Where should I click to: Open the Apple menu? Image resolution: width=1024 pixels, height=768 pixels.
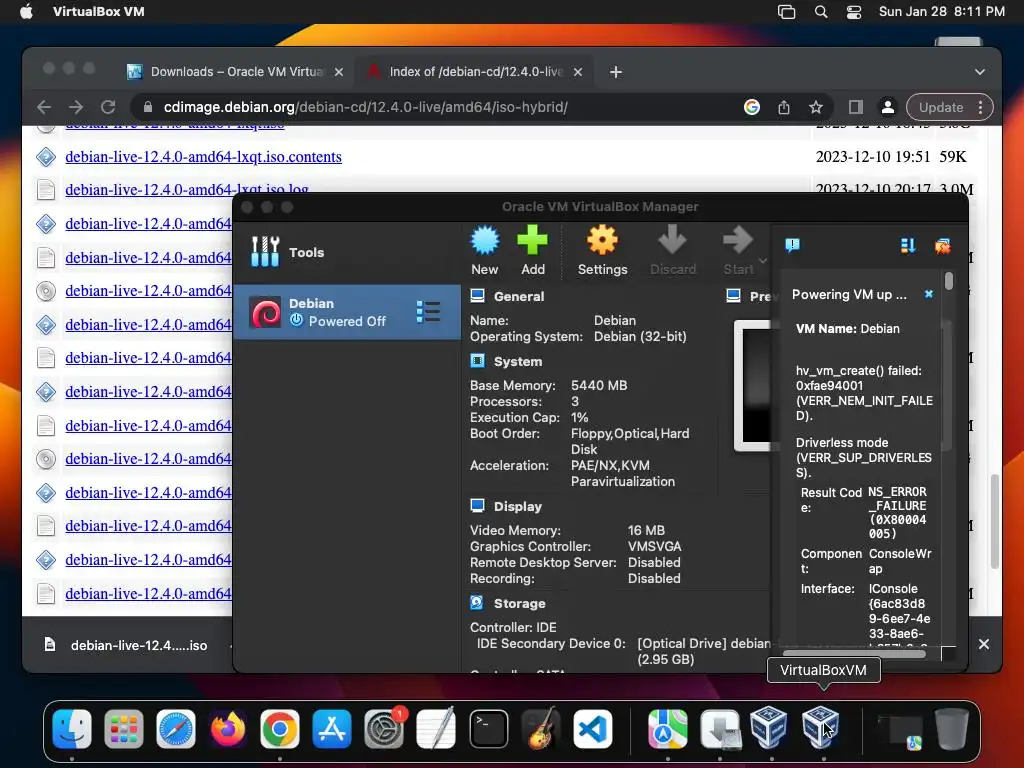point(26,12)
